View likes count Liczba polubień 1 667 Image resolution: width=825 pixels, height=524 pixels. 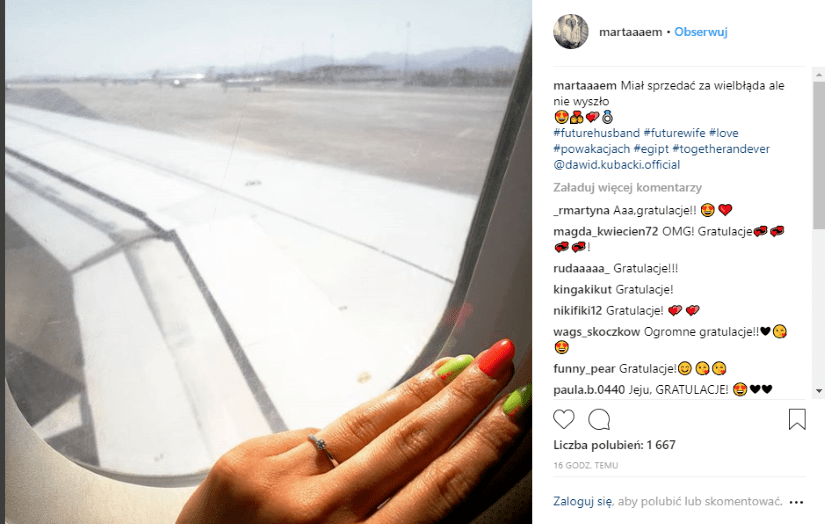[614, 445]
